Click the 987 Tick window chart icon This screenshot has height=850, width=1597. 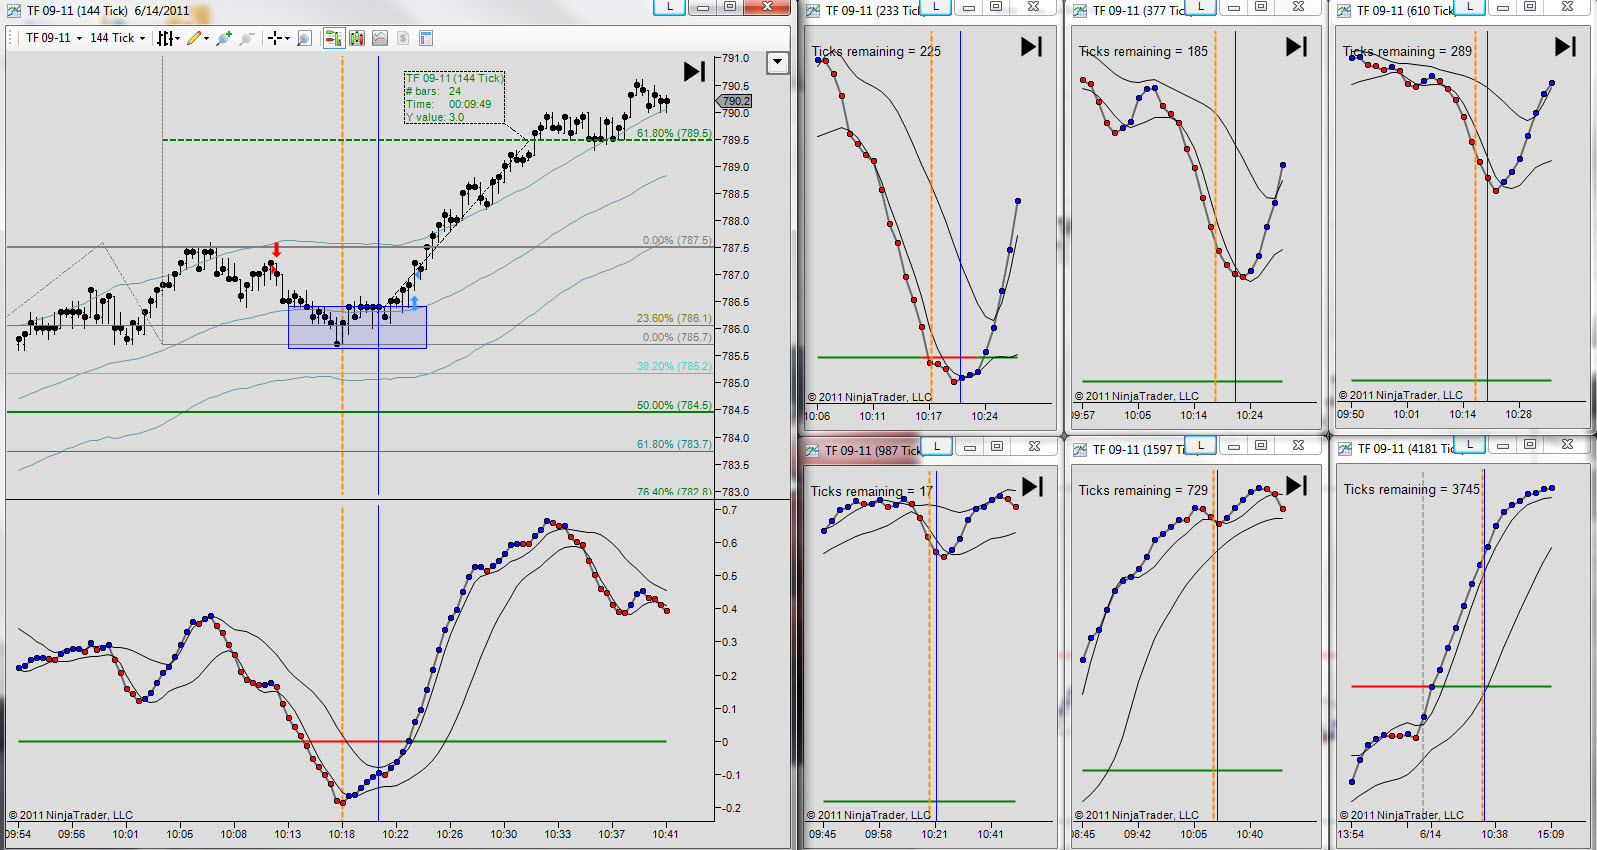coord(814,451)
